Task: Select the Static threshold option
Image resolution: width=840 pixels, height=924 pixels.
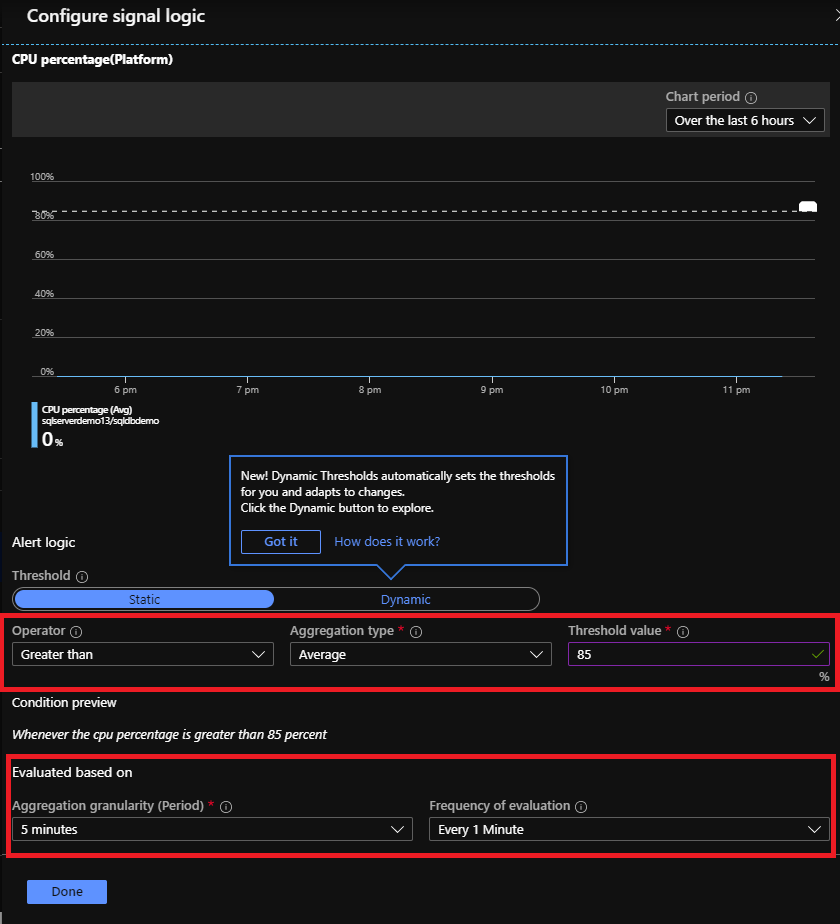Action: 143,598
